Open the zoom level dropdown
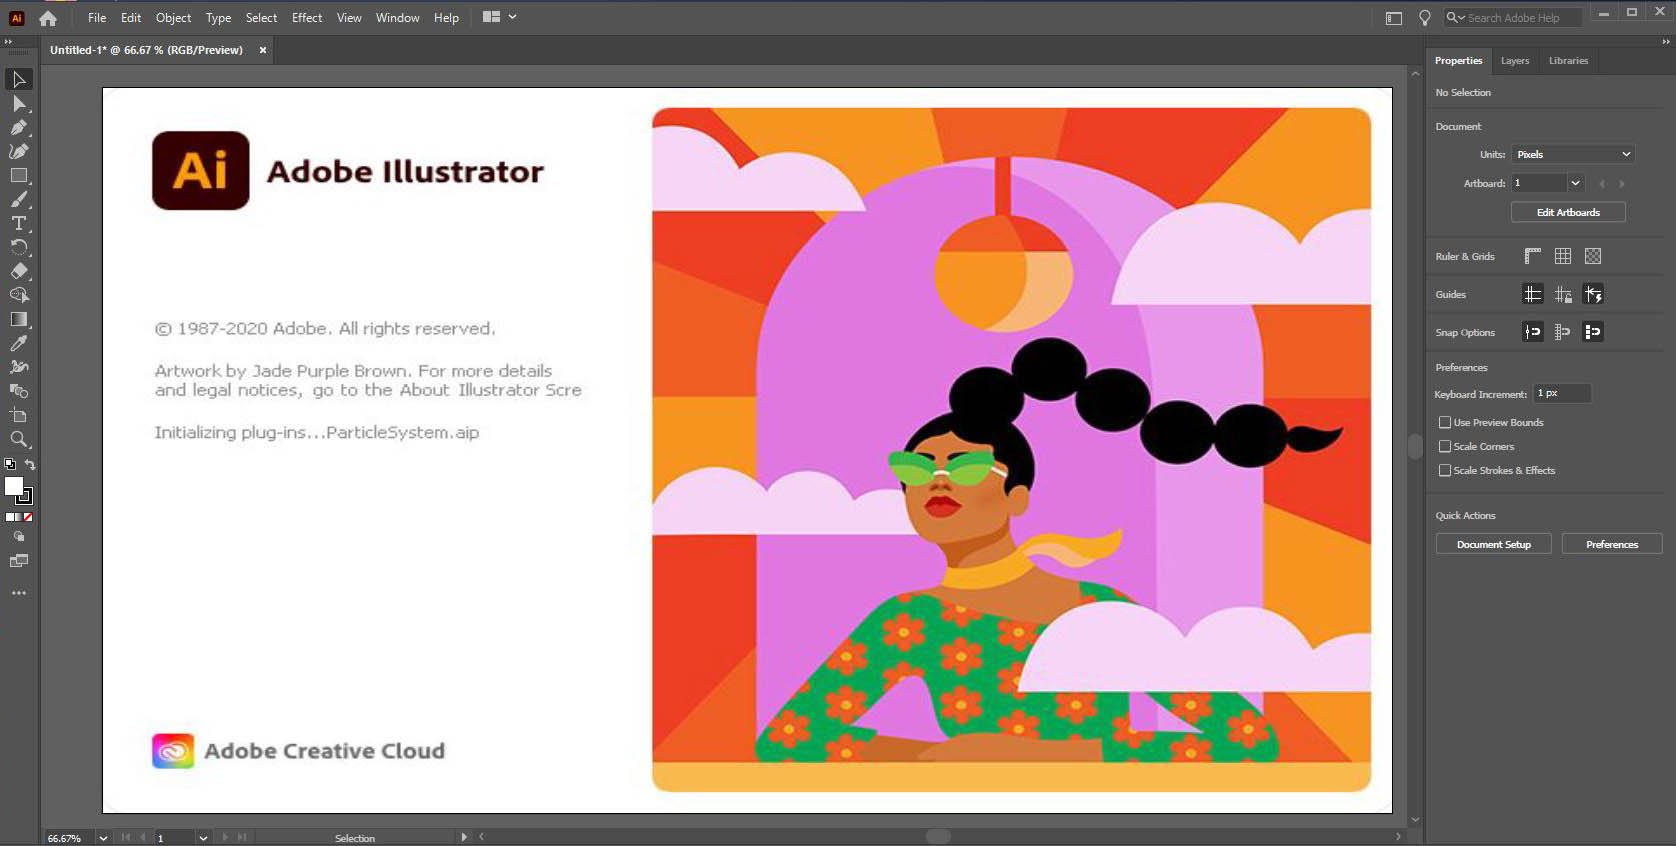Image resolution: width=1676 pixels, height=846 pixels. coord(103,838)
